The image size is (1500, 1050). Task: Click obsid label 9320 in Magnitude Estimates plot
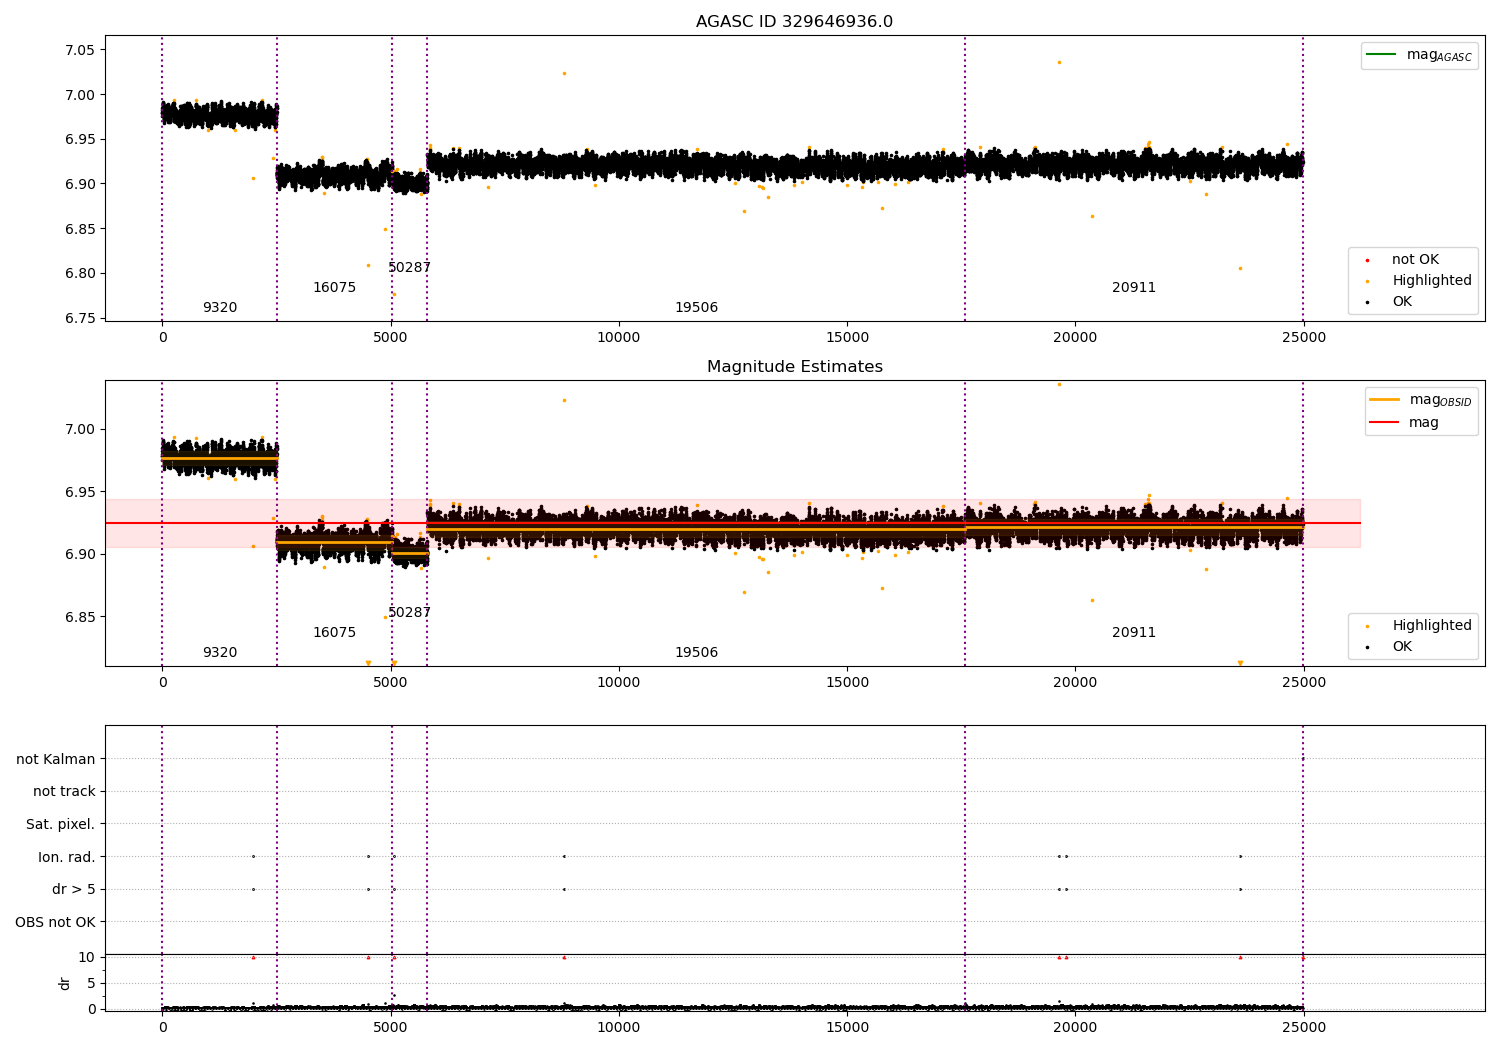coord(220,652)
